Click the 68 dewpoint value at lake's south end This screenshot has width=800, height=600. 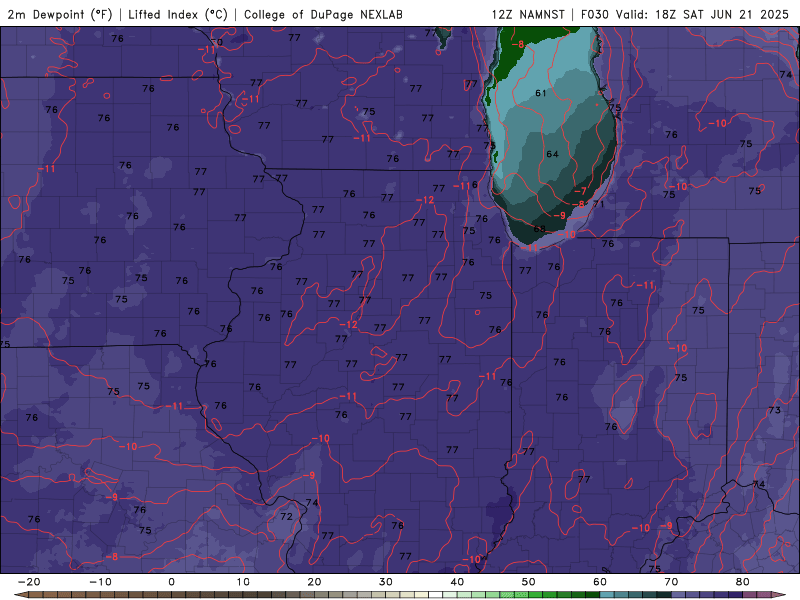[x=539, y=229]
